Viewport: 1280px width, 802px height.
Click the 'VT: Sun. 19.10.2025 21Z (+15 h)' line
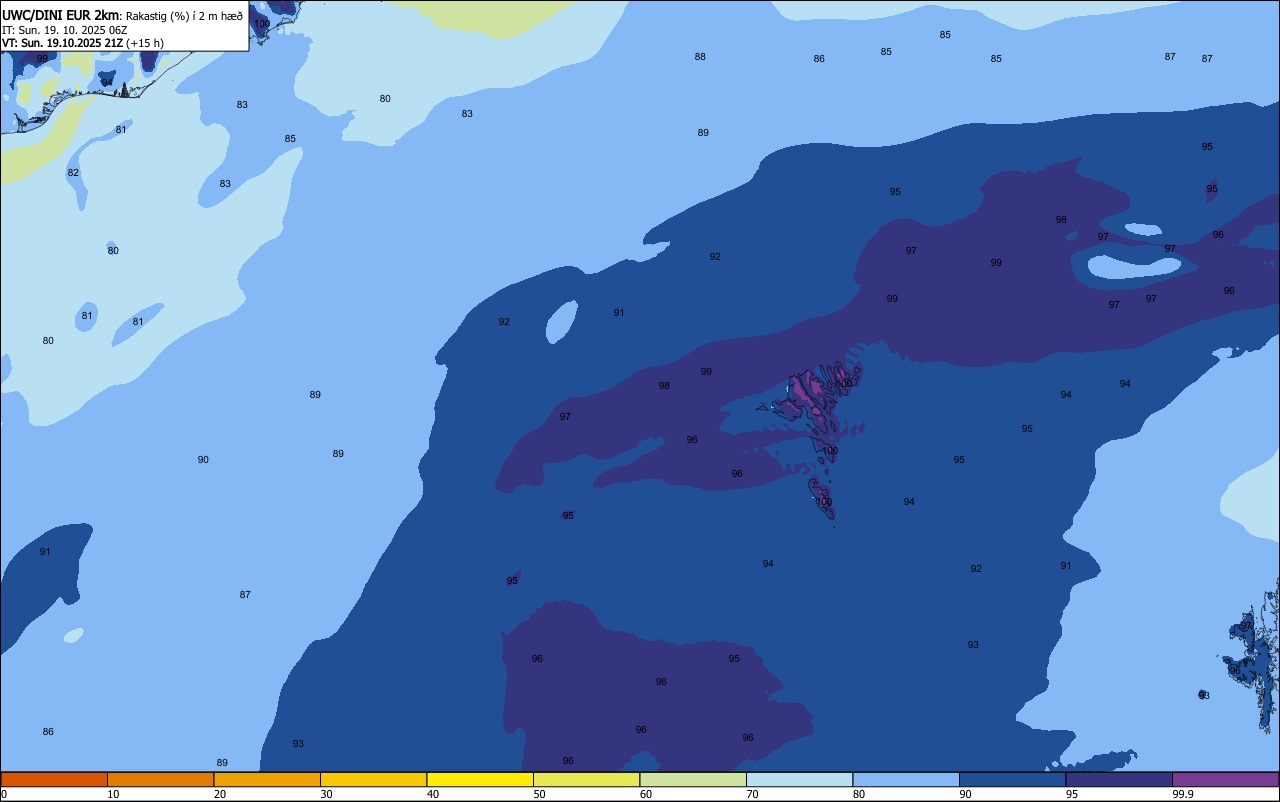[83, 43]
